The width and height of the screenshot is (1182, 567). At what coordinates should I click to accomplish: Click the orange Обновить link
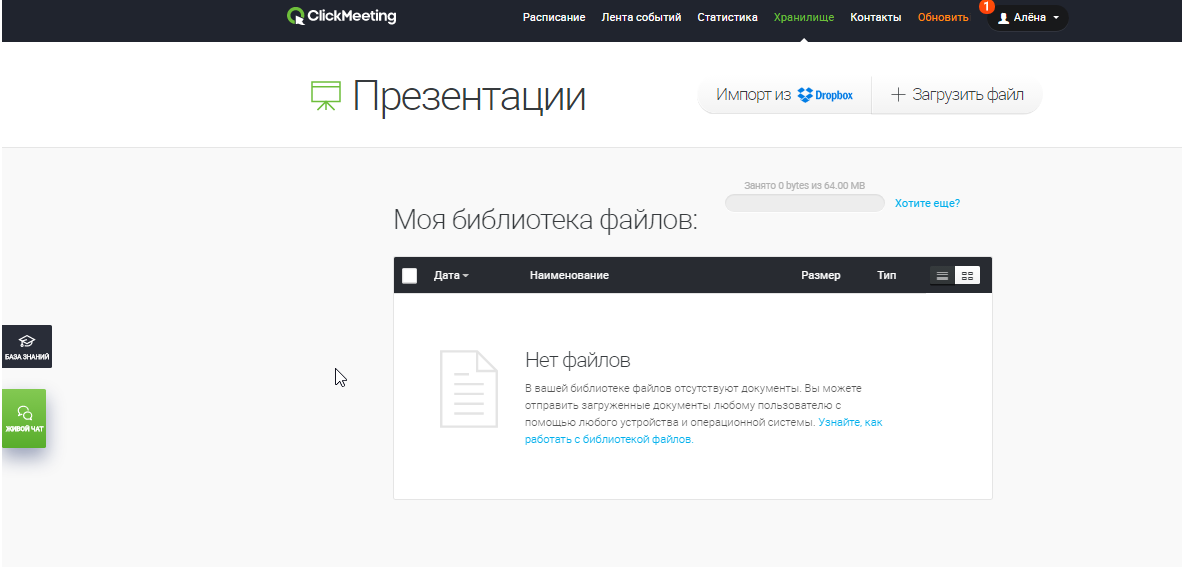pos(943,17)
